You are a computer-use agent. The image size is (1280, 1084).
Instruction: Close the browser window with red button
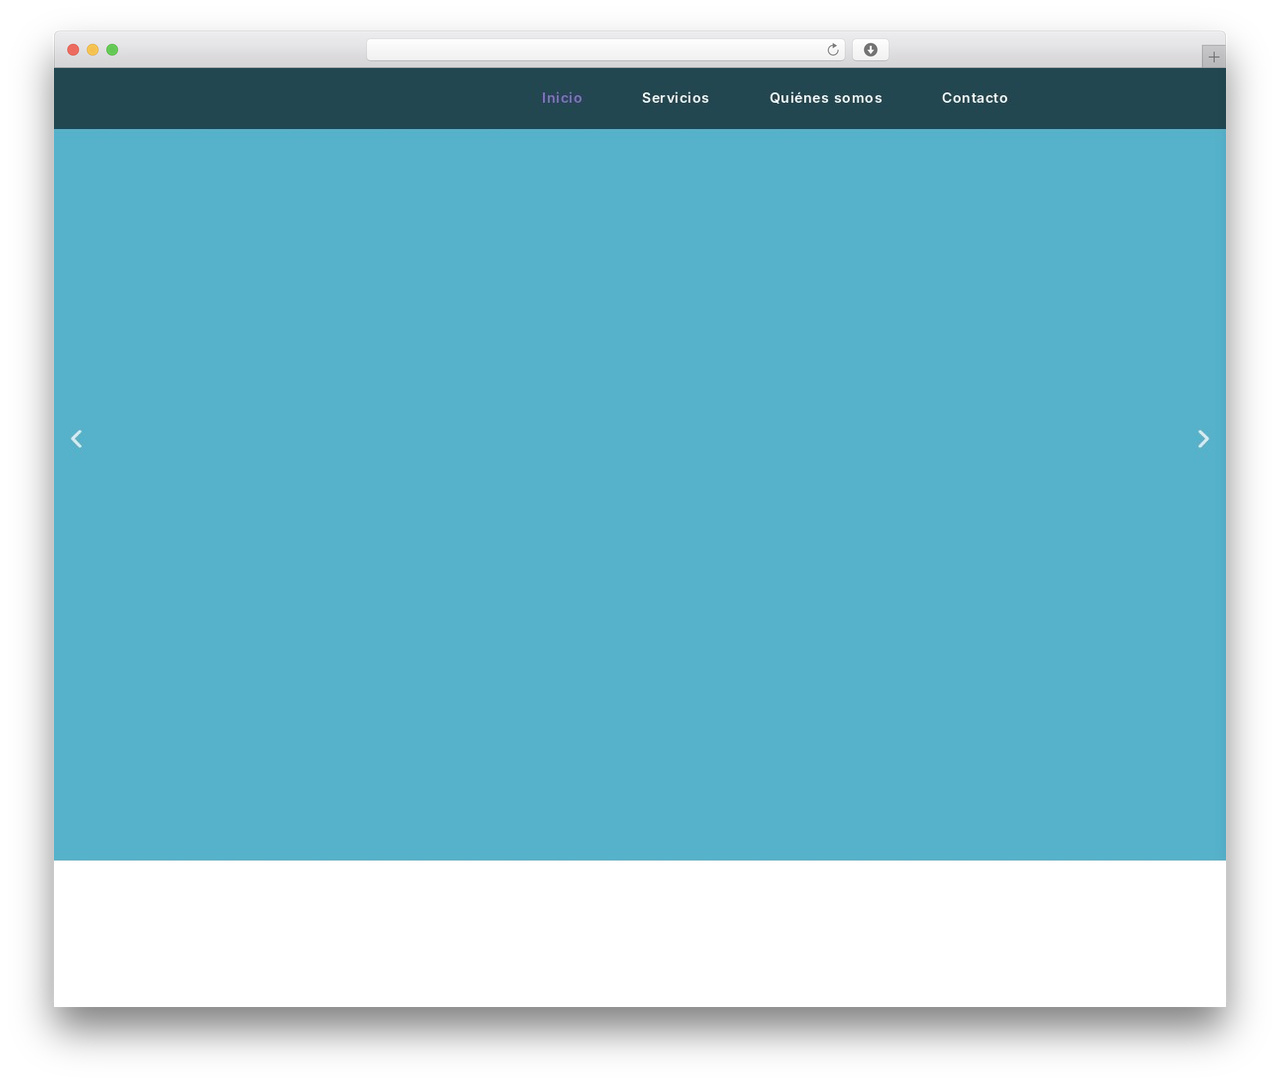tap(73, 50)
